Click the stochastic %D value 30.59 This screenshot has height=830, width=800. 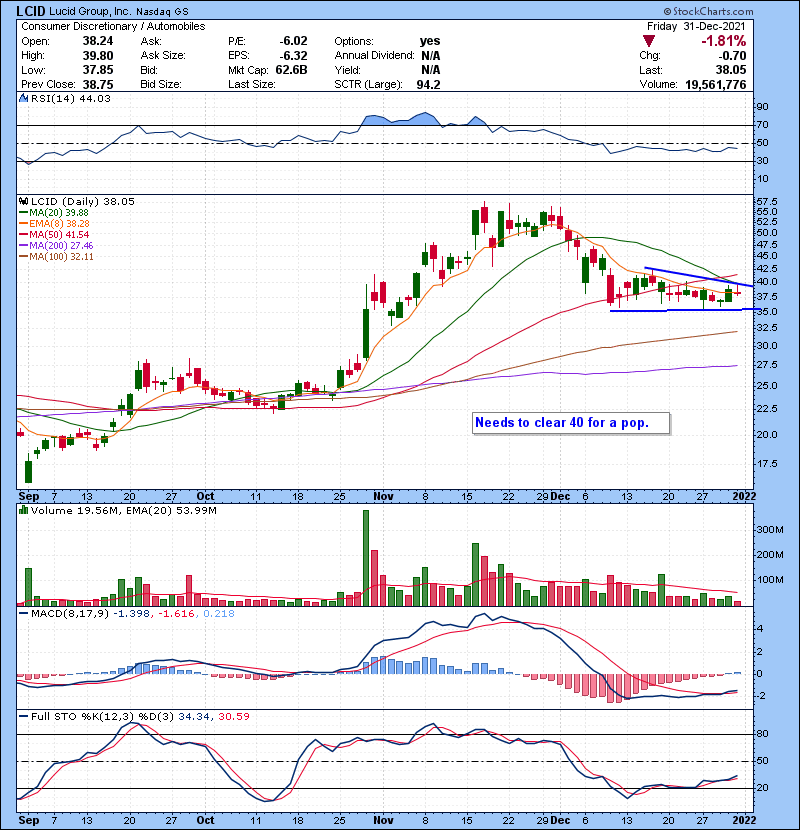click(x=233, y=716)
